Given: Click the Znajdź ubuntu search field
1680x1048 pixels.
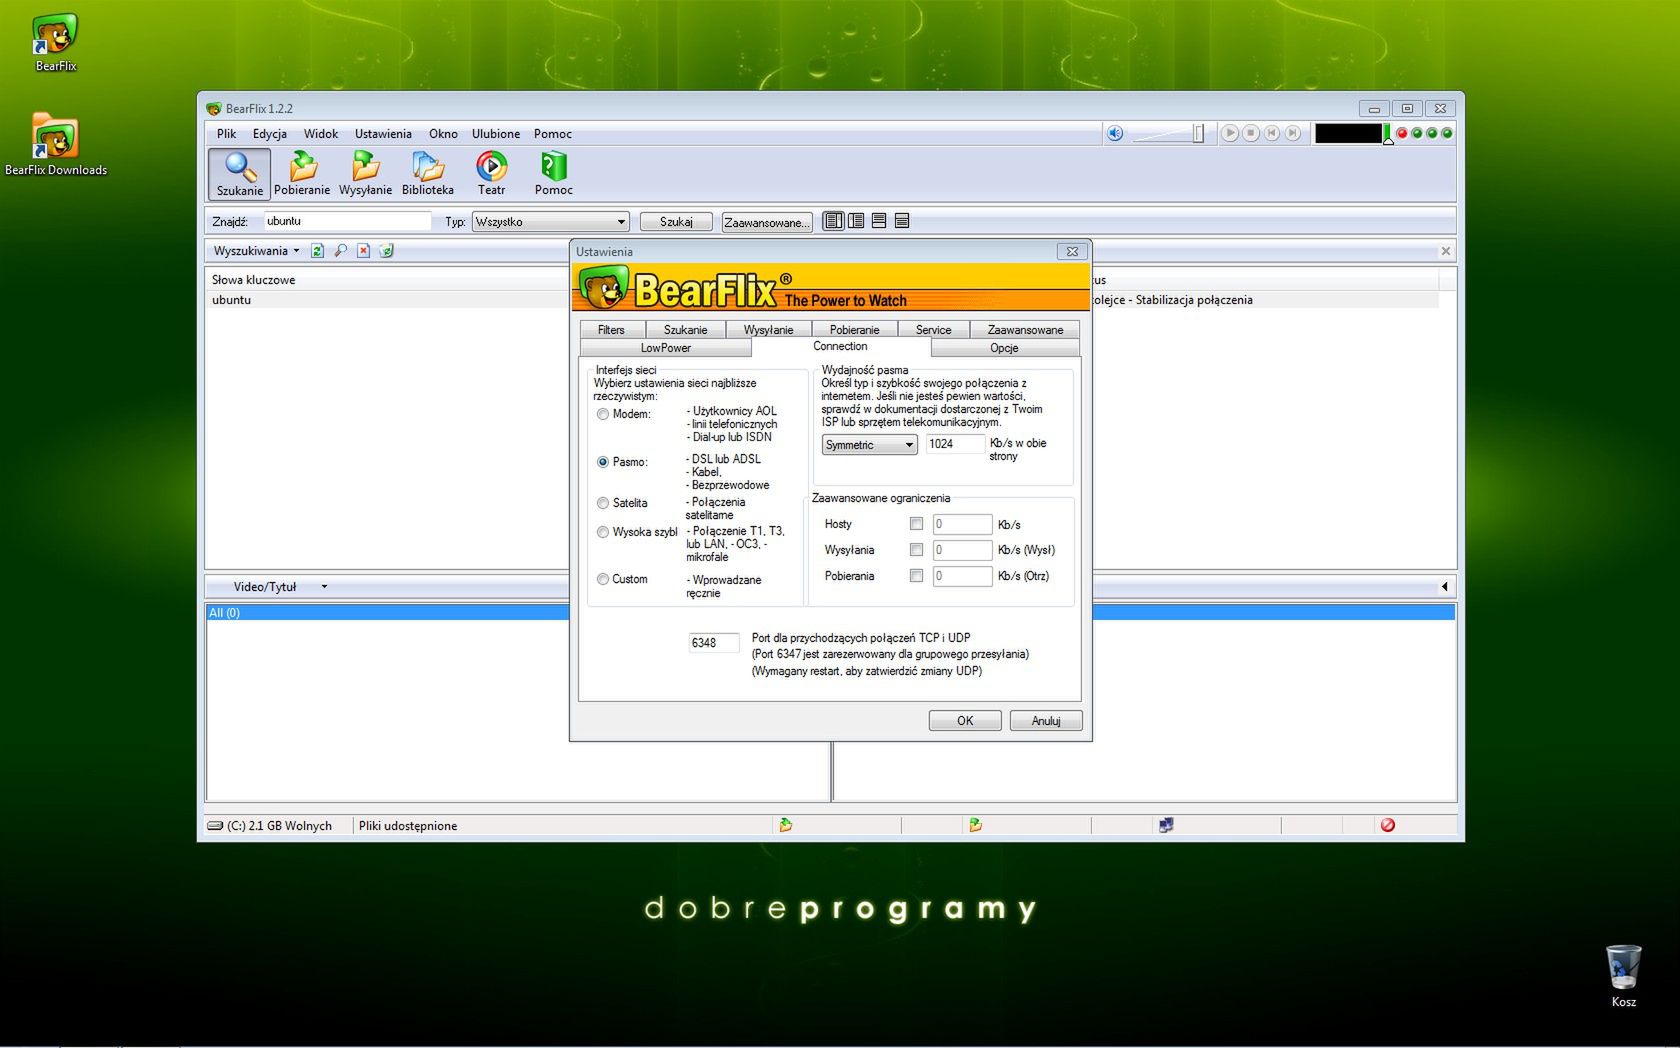Looking at the screenshot, I should point(347,221).
